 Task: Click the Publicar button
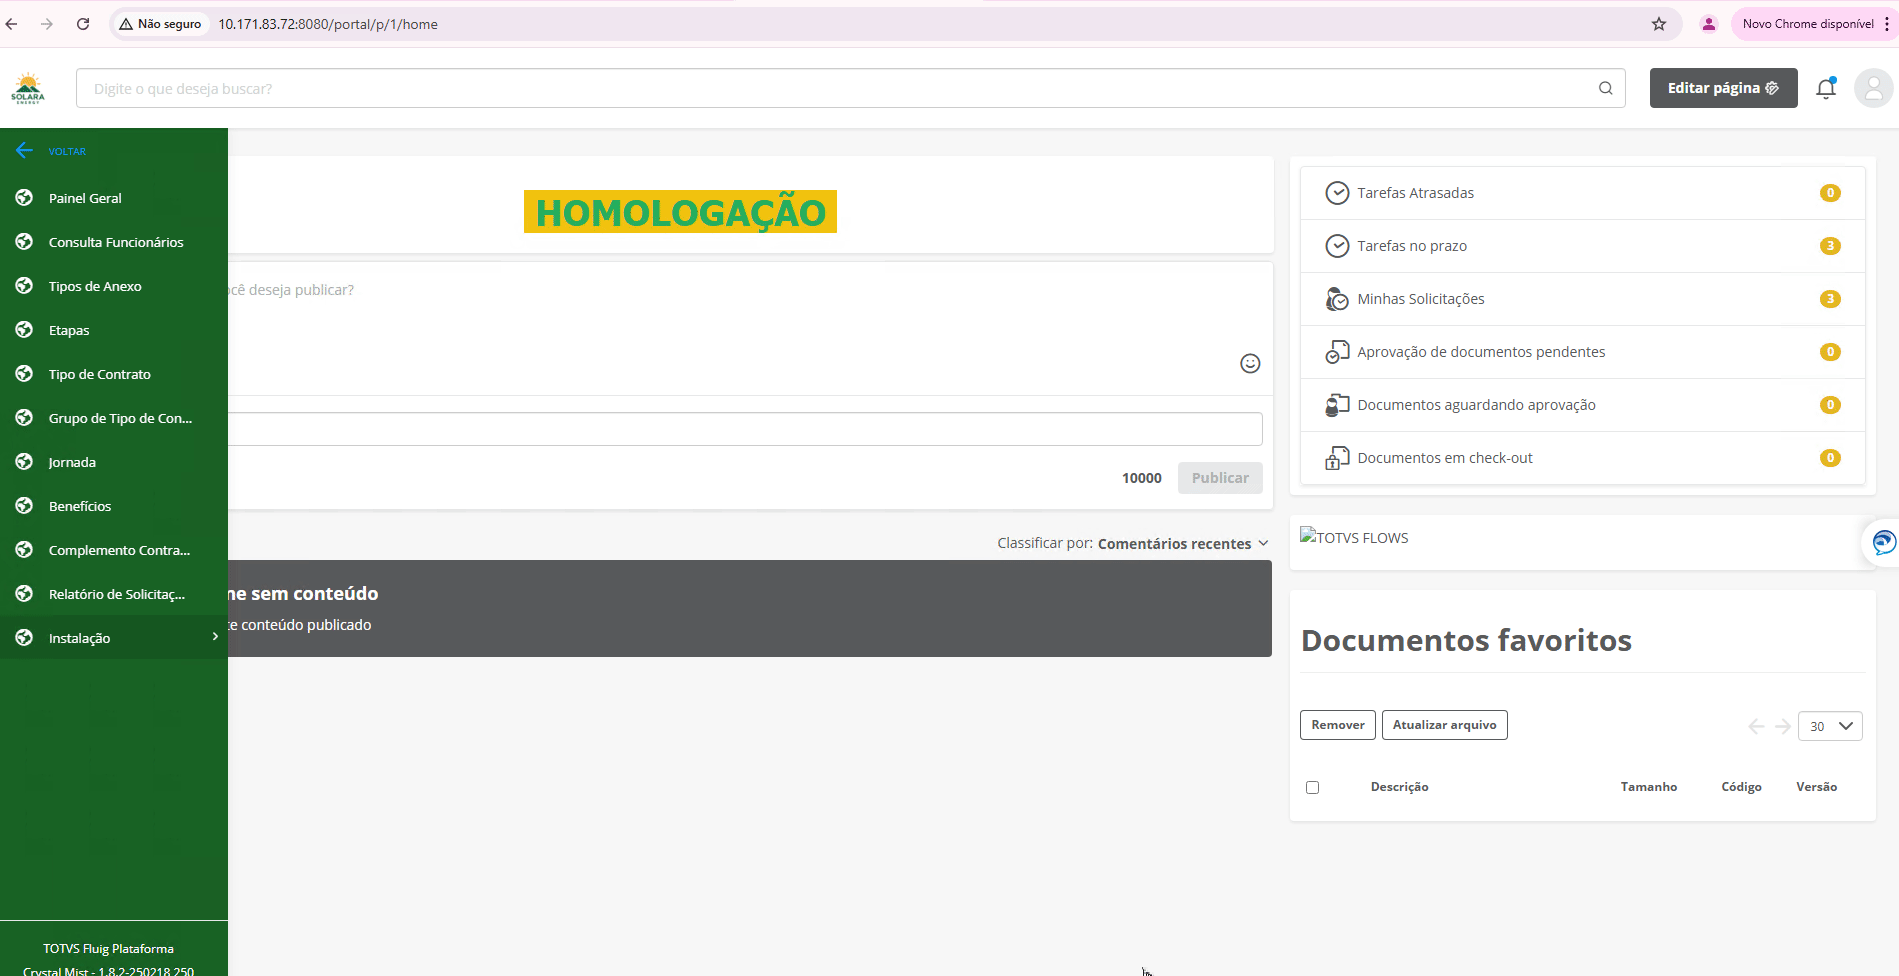pos(1220,478)
